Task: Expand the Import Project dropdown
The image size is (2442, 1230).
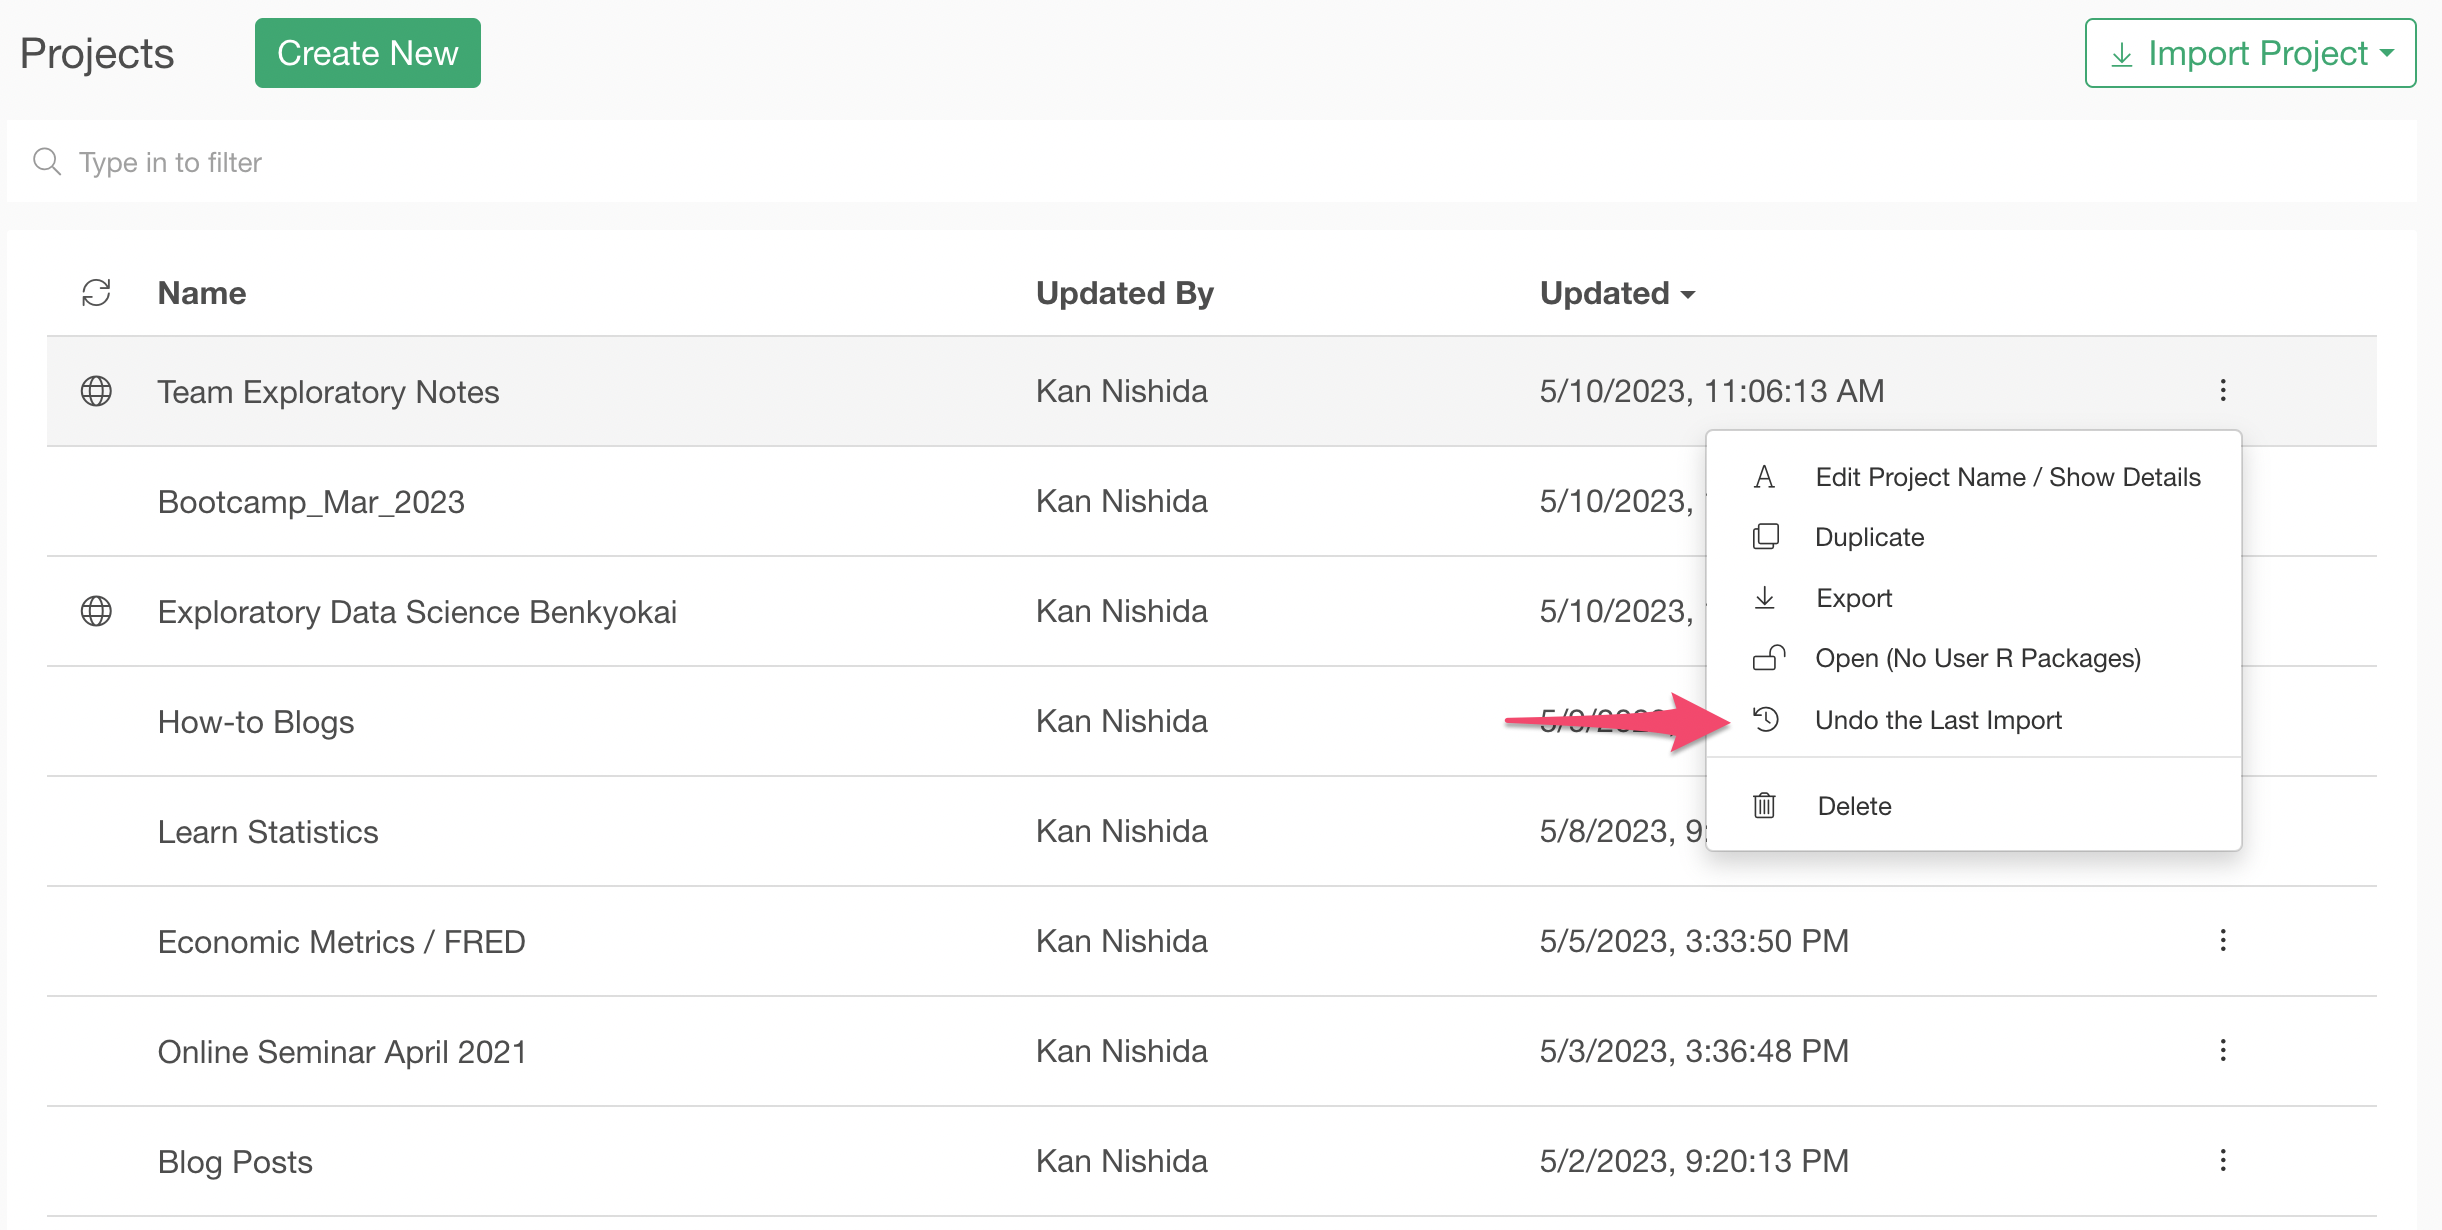Action: tap(2250, 53)
